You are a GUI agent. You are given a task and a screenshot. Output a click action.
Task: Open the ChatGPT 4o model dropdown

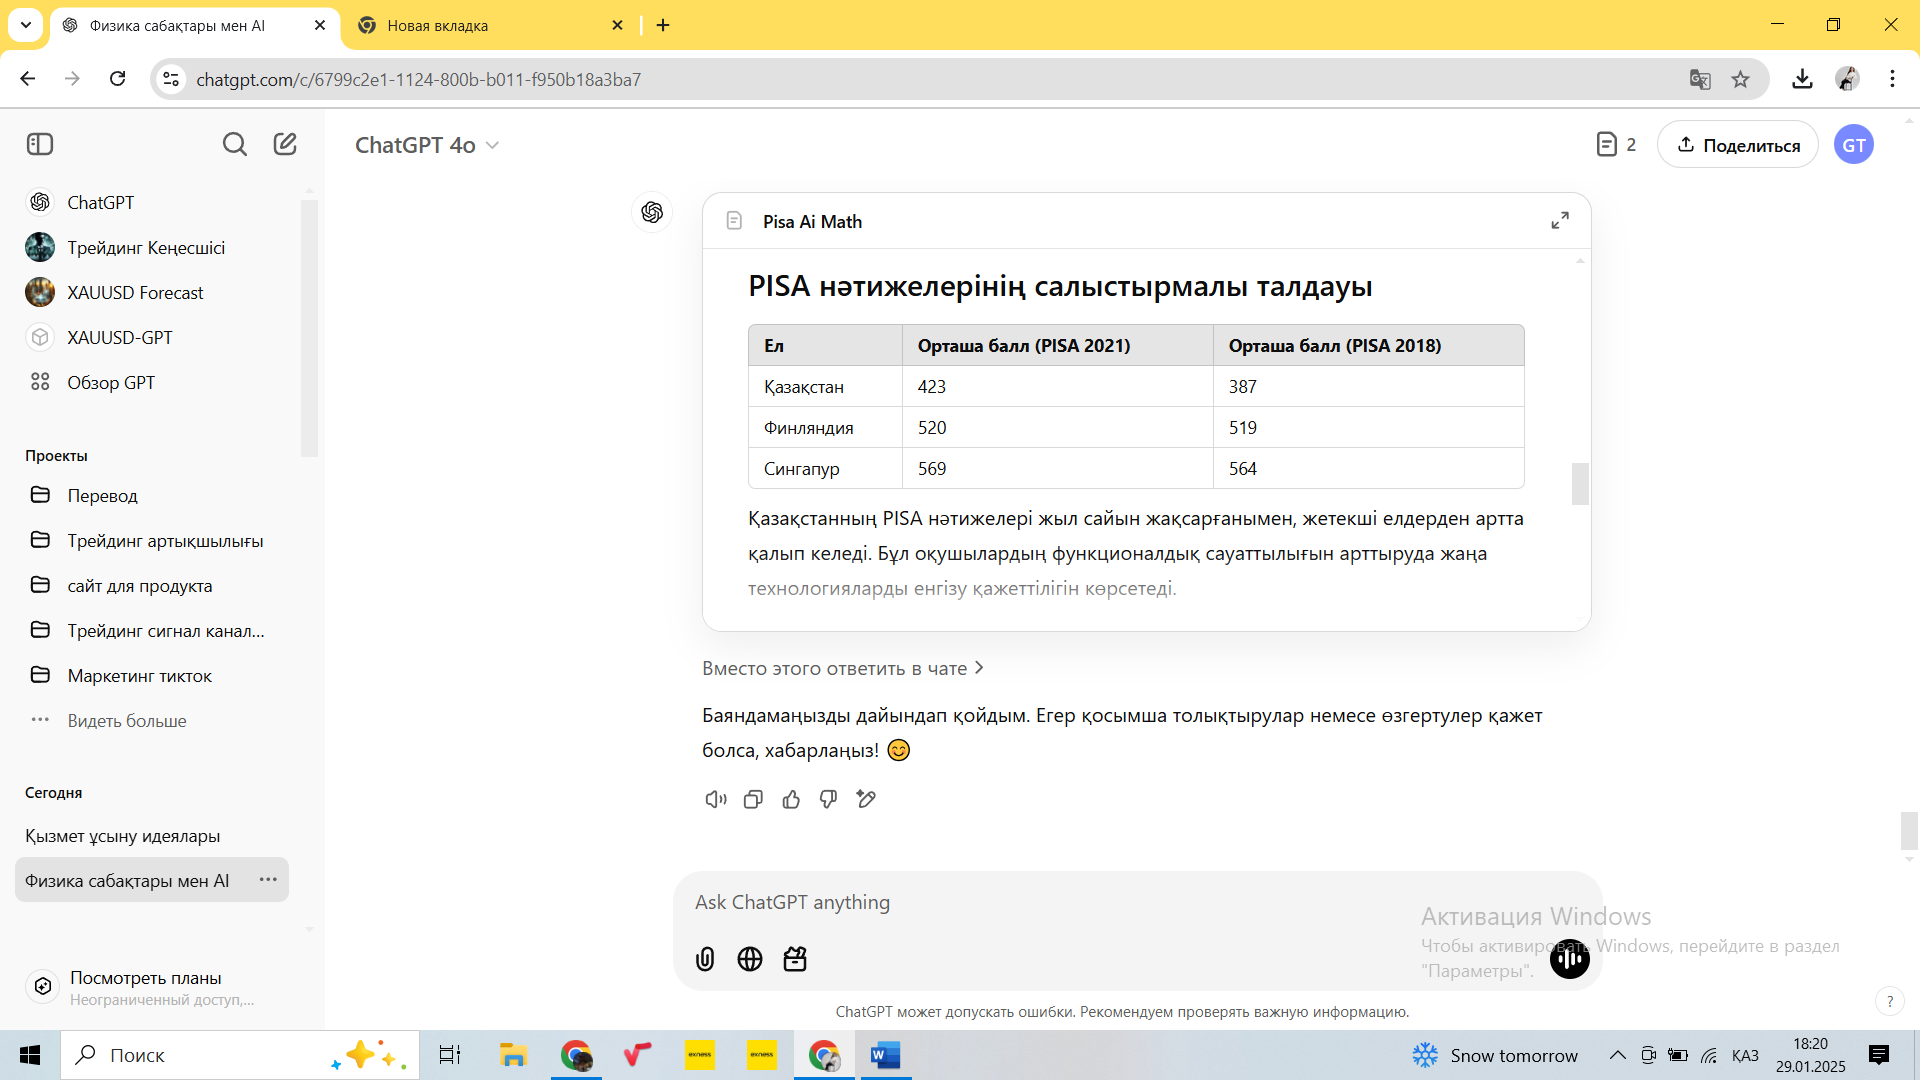tap(427, 145)
